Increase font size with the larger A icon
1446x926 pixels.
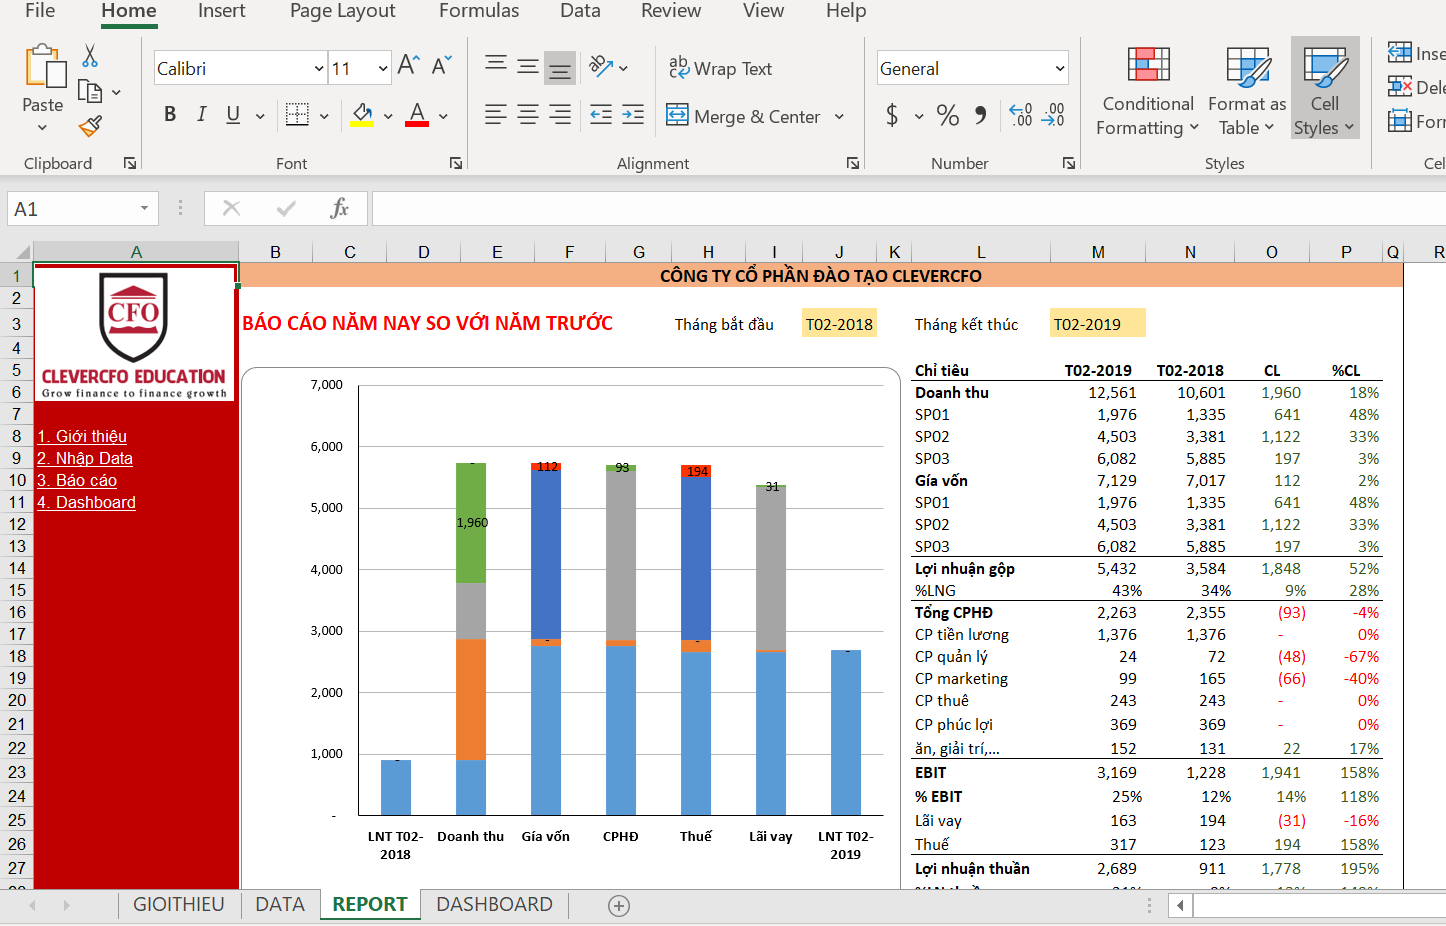408,66
